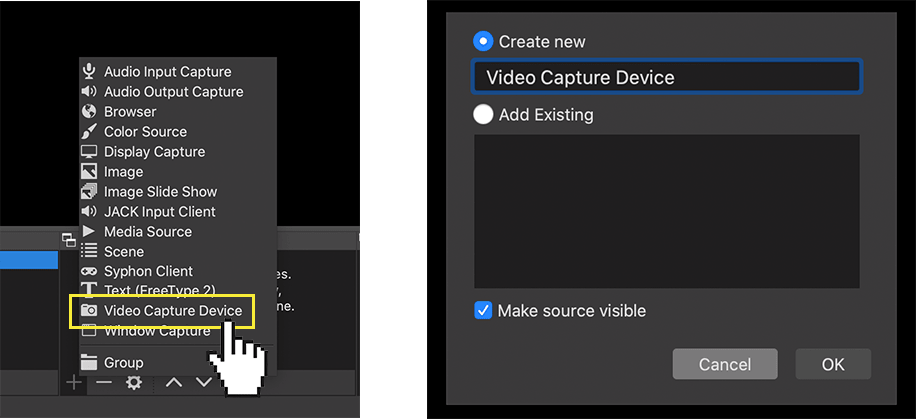Click the Browser globe icon
The image size is (916, 419).
[x=89, y=112]
